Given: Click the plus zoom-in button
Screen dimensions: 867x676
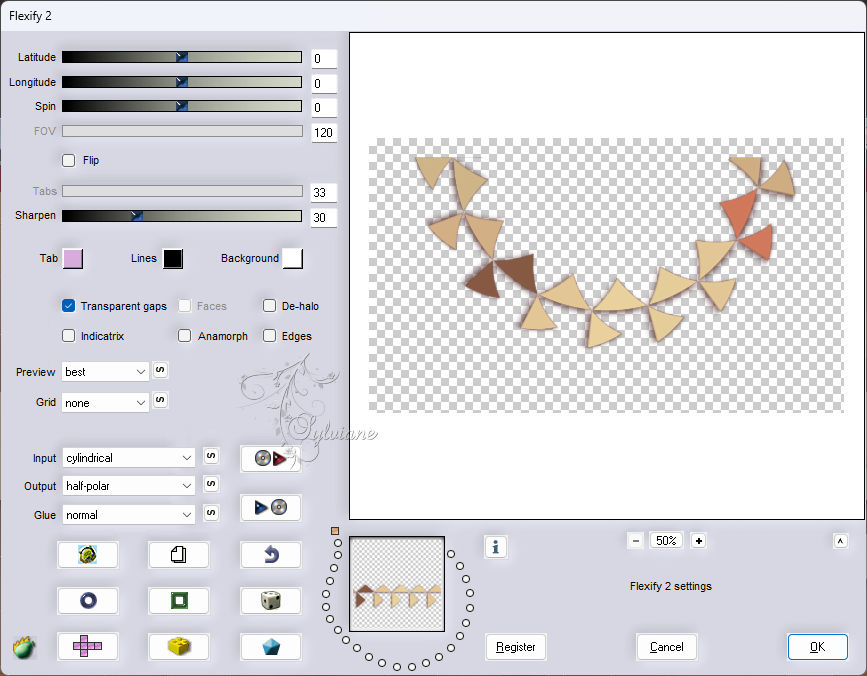Looking at the screenshot, I should pyautogui.click(x=698, y=541).
